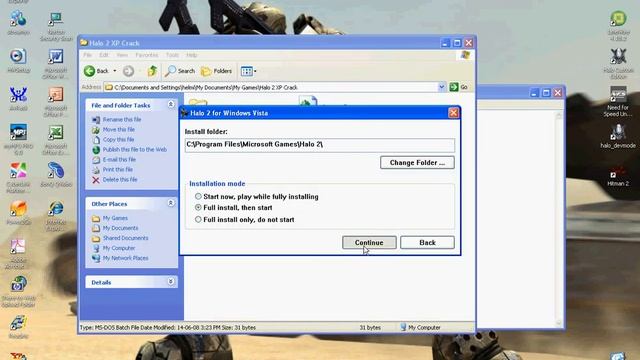Open the Help menu in Explorer
Screen dimensions: 640x360
point(191,55)
